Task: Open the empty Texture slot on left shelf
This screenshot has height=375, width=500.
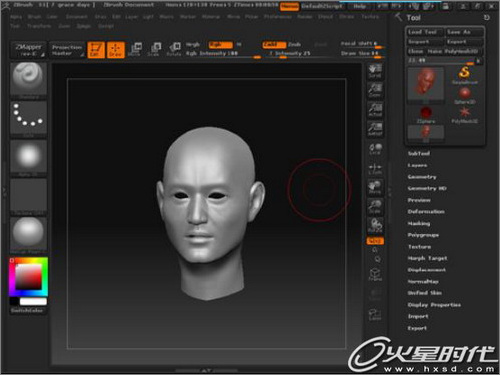Action: click(28, 197)
